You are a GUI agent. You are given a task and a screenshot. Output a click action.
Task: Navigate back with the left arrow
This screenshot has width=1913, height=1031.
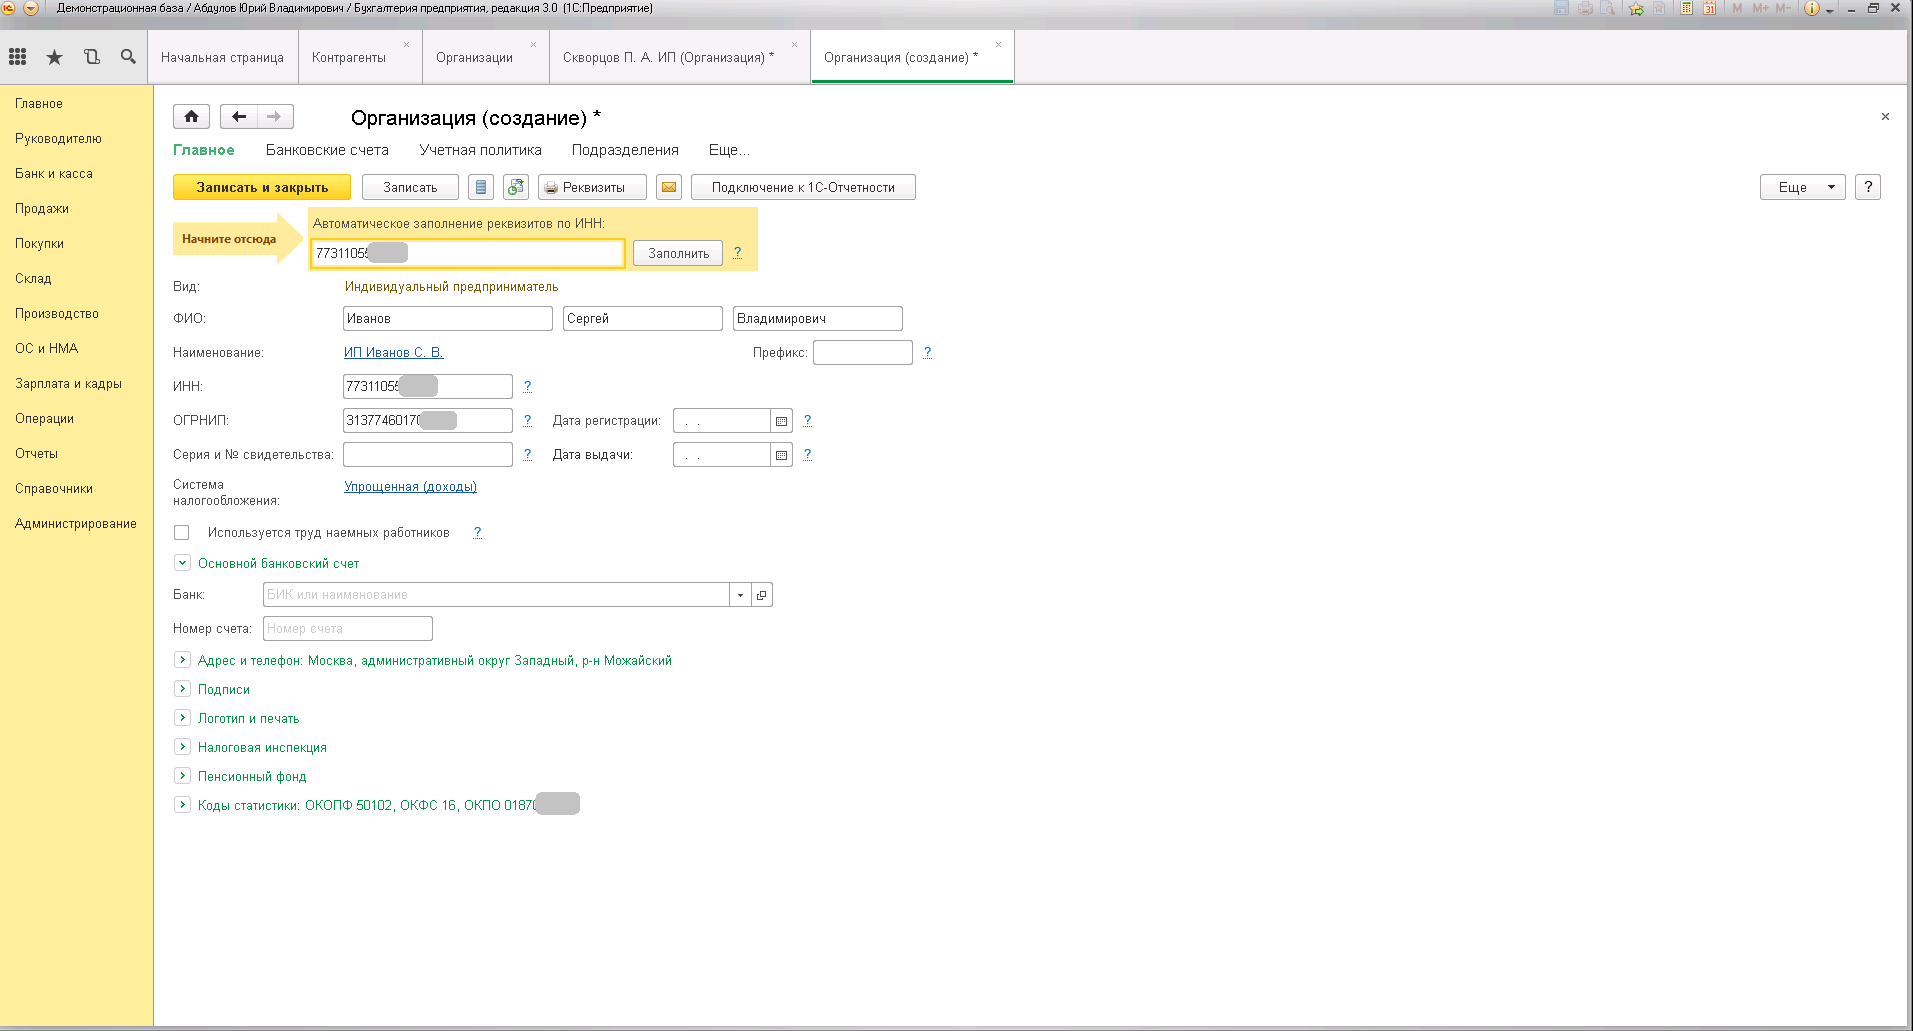tap(238, 117)
